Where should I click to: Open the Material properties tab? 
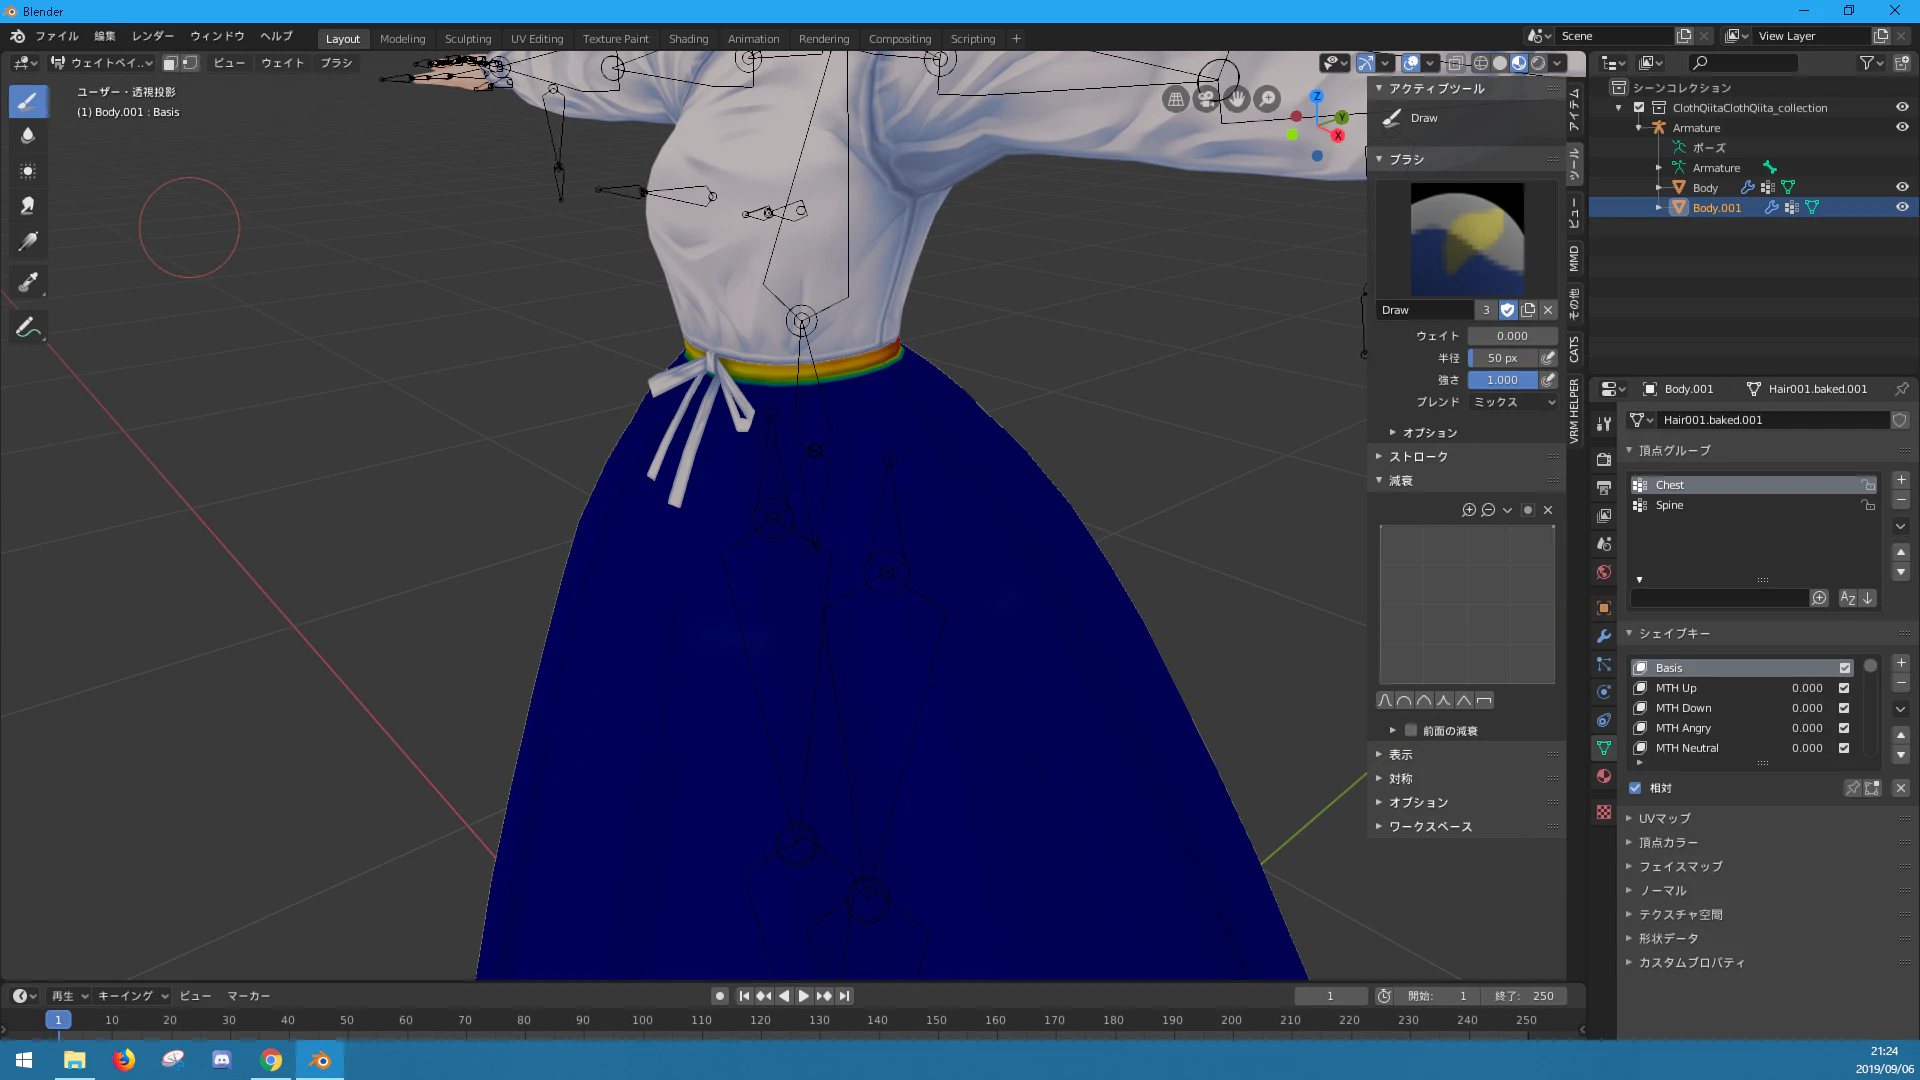click(x=1604, y=776)
